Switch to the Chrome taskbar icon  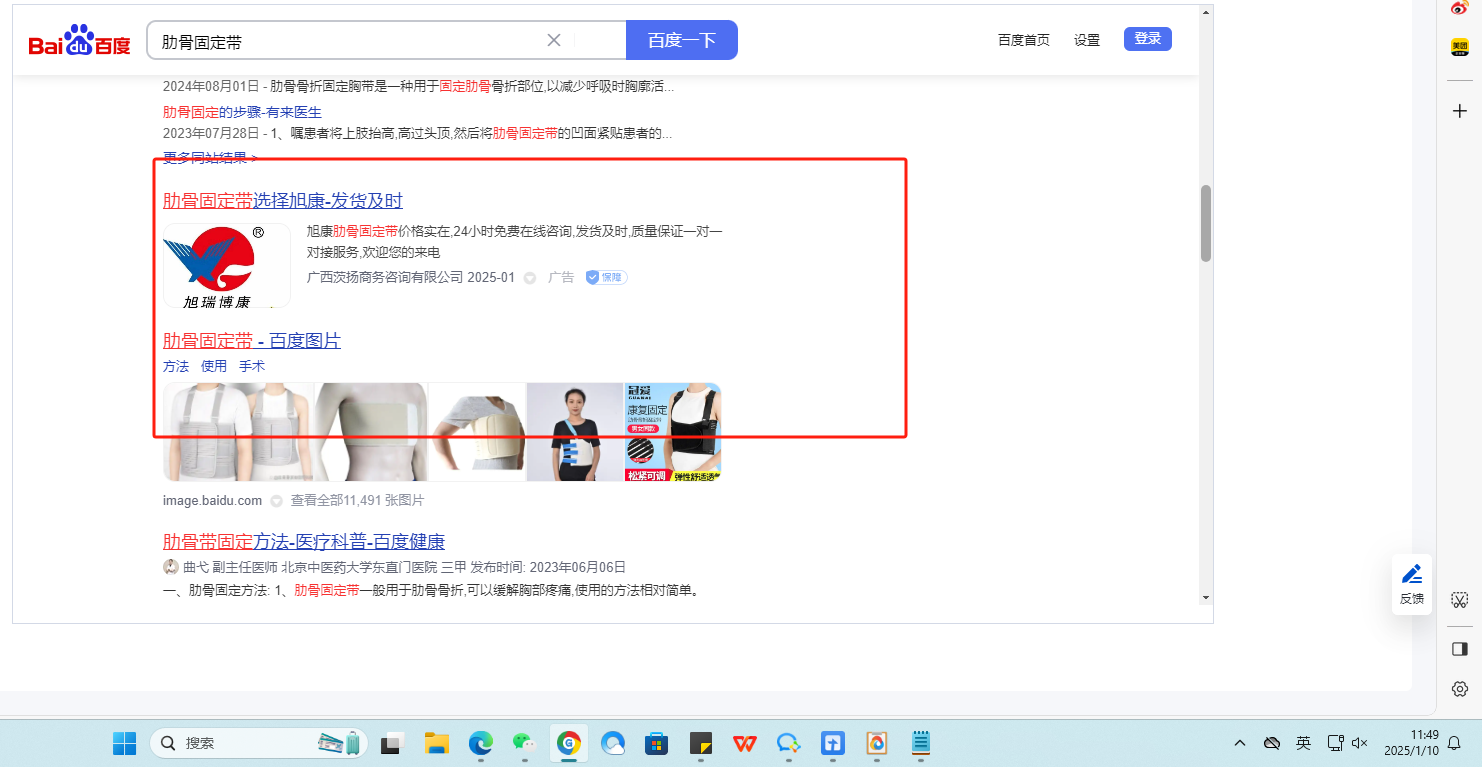[x=569, y=743]
